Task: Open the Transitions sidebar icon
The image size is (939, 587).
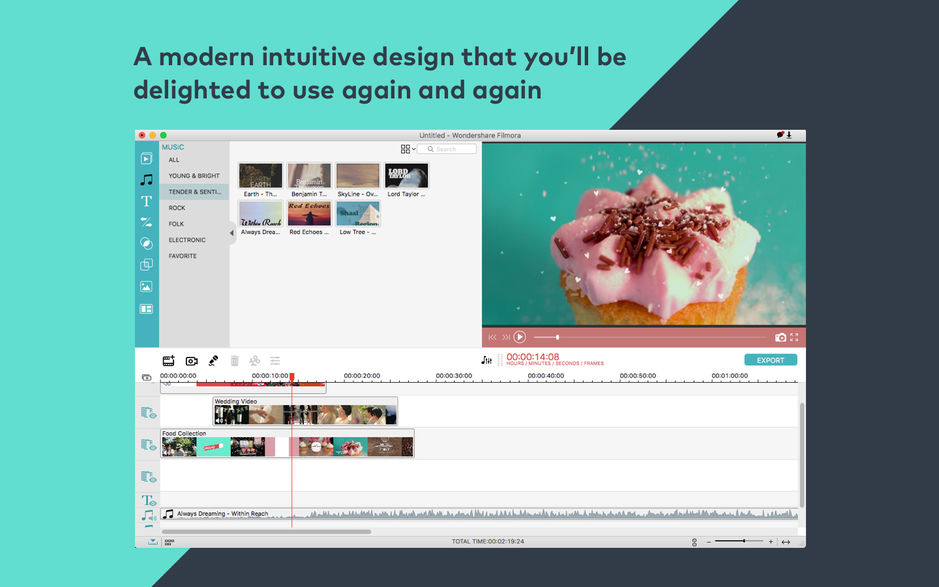Action: (x=146, y=222)
